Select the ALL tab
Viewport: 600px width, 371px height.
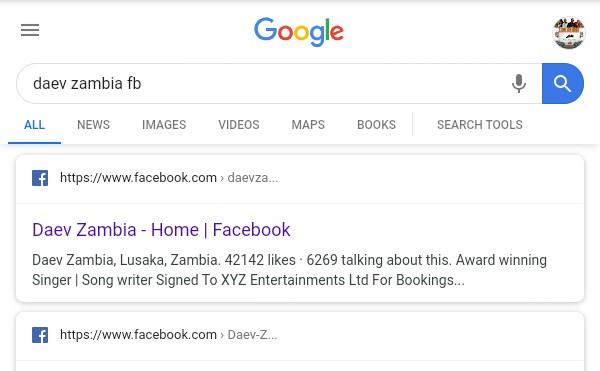click(34, 125)
